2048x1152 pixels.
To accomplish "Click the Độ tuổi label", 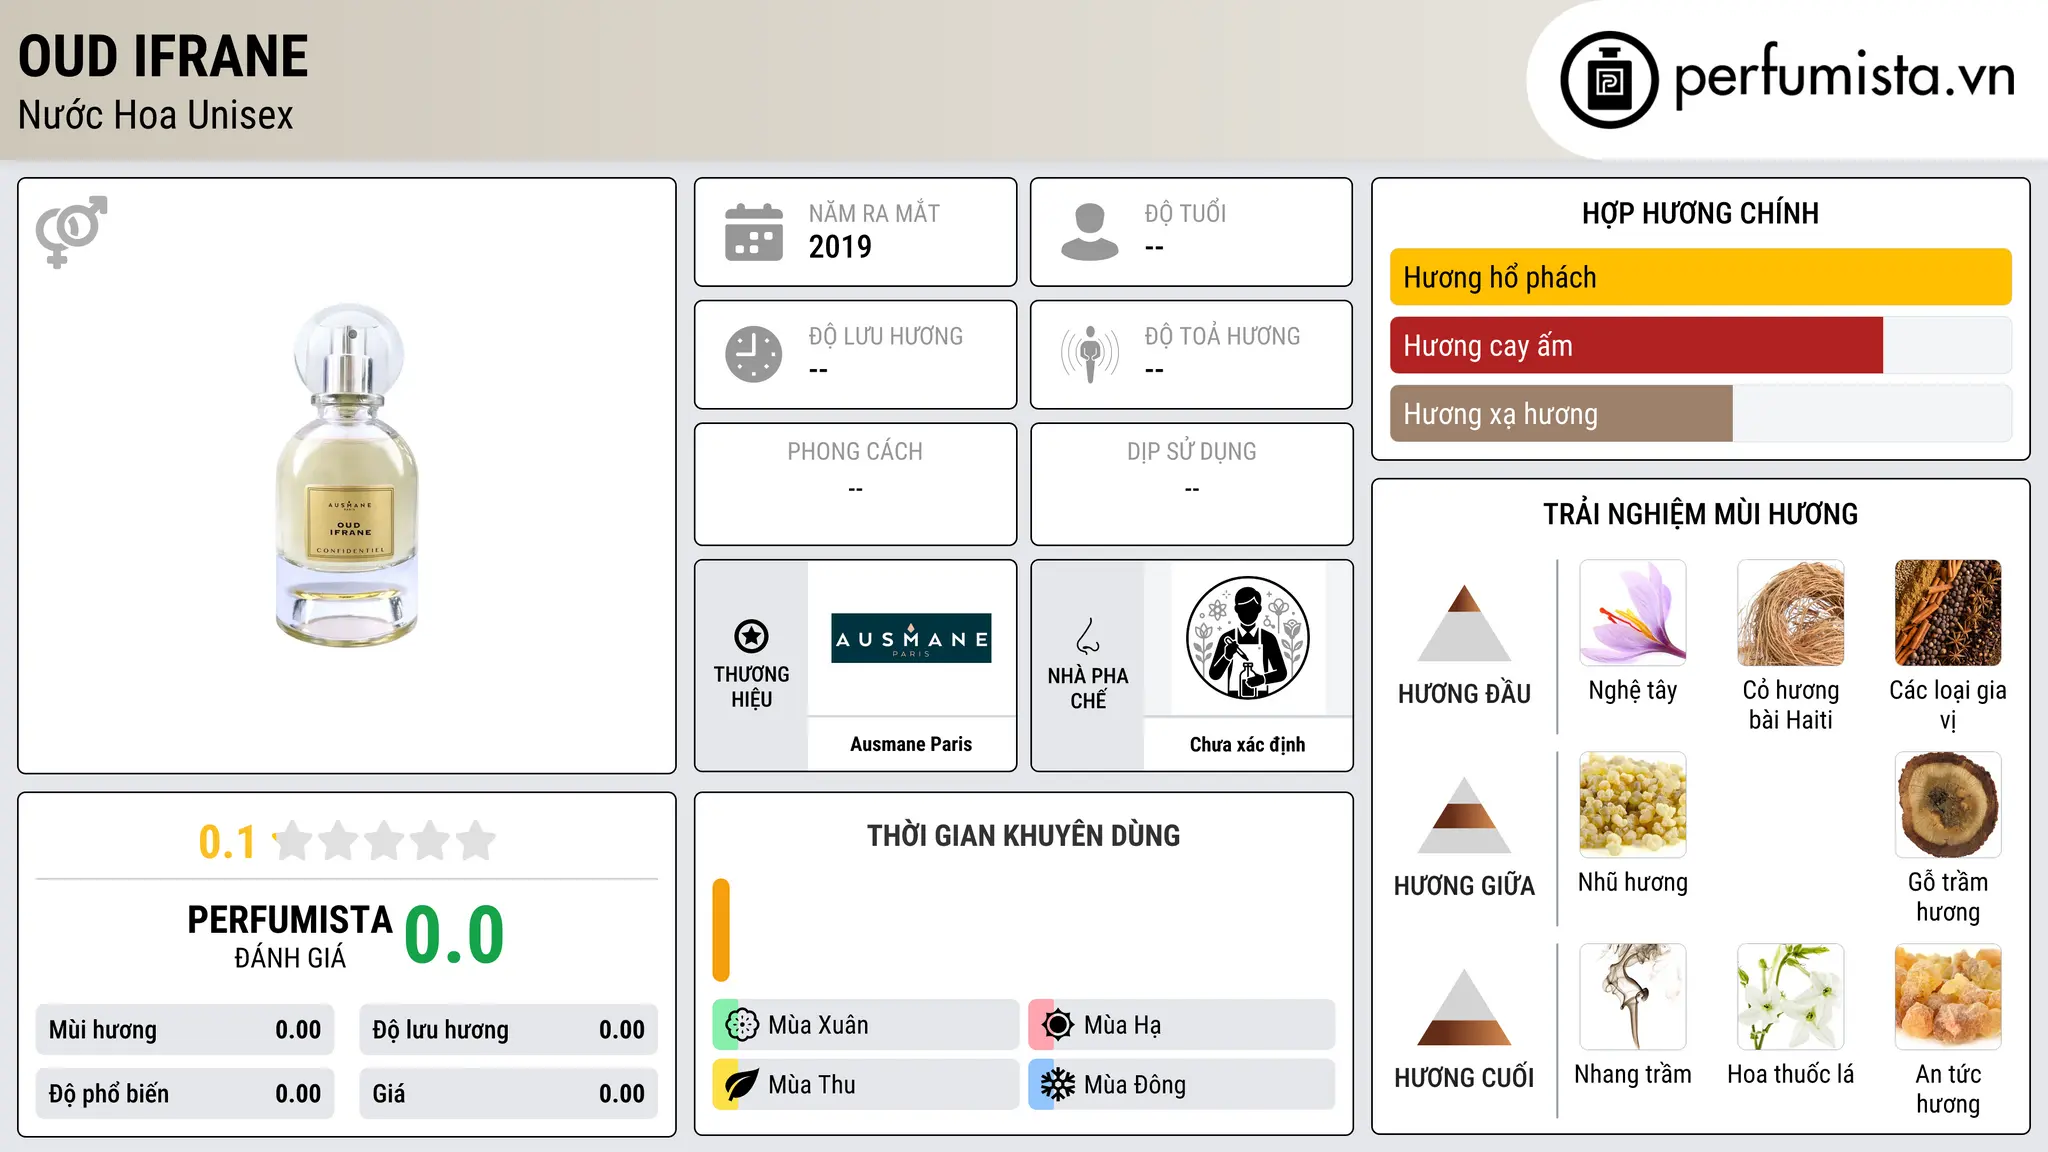I will 1185,213.
